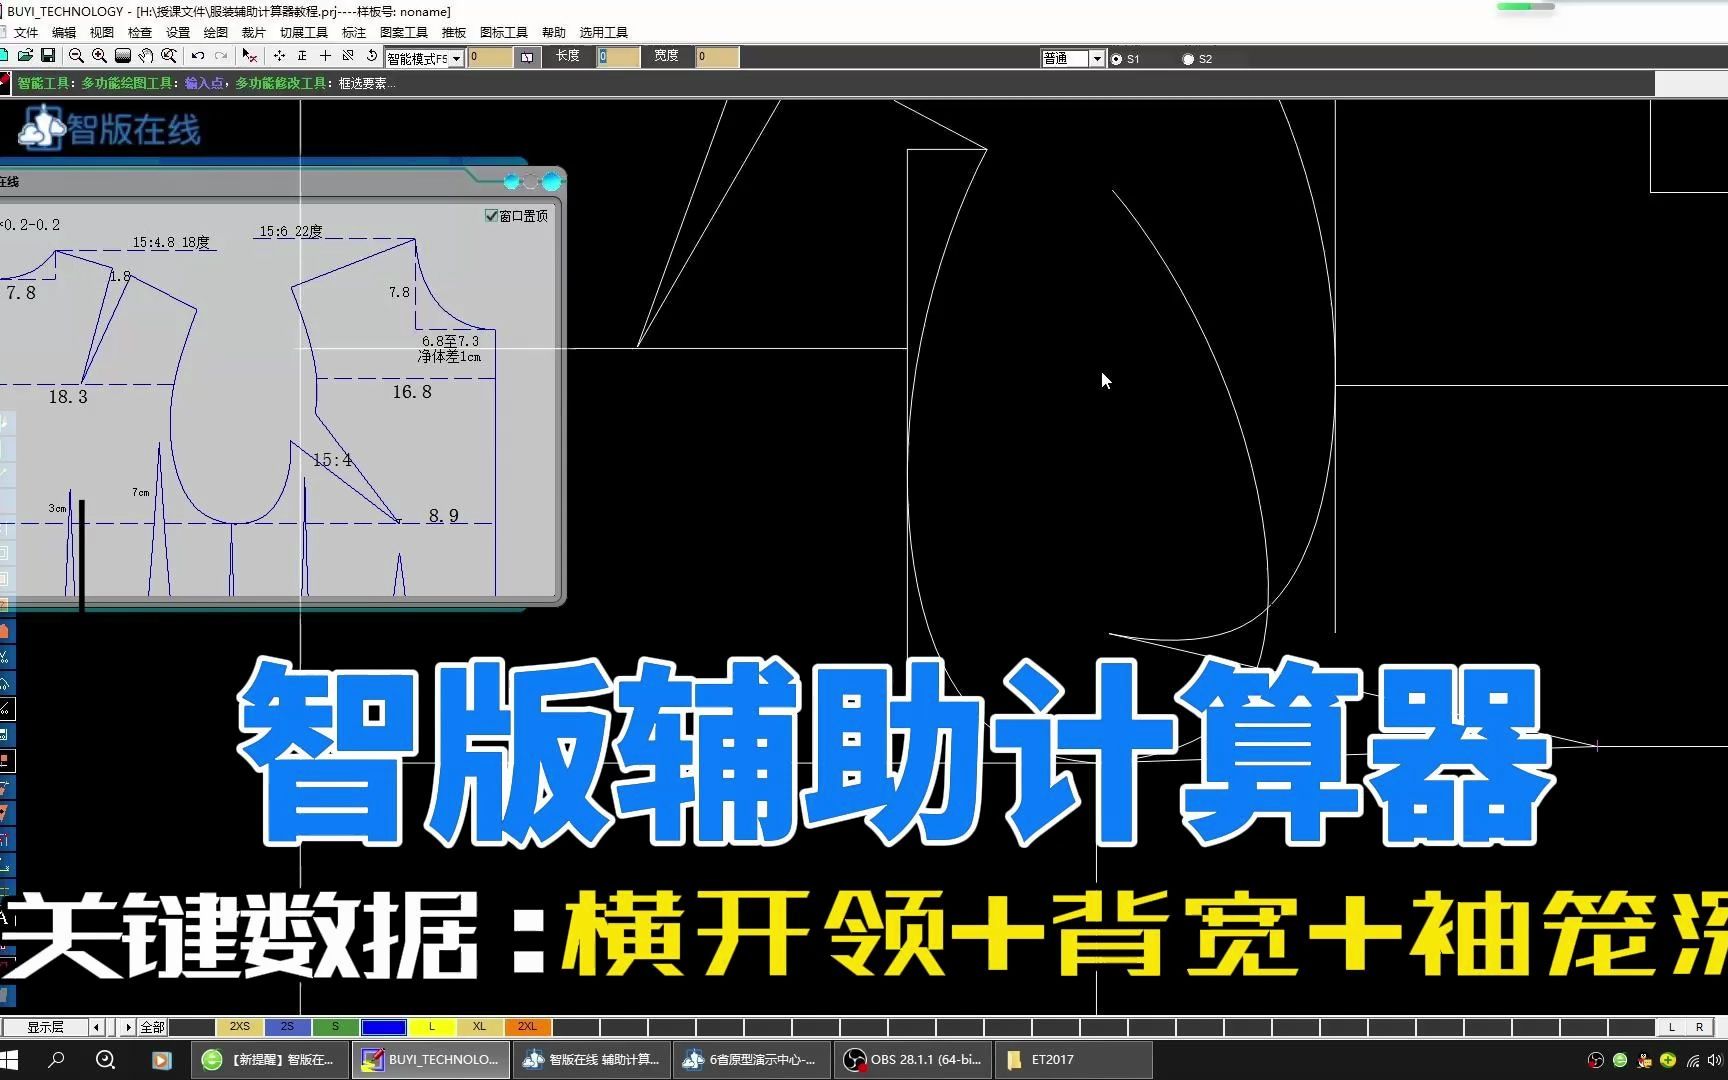Click the L button at bottom right

(x=1671, y=1027)
